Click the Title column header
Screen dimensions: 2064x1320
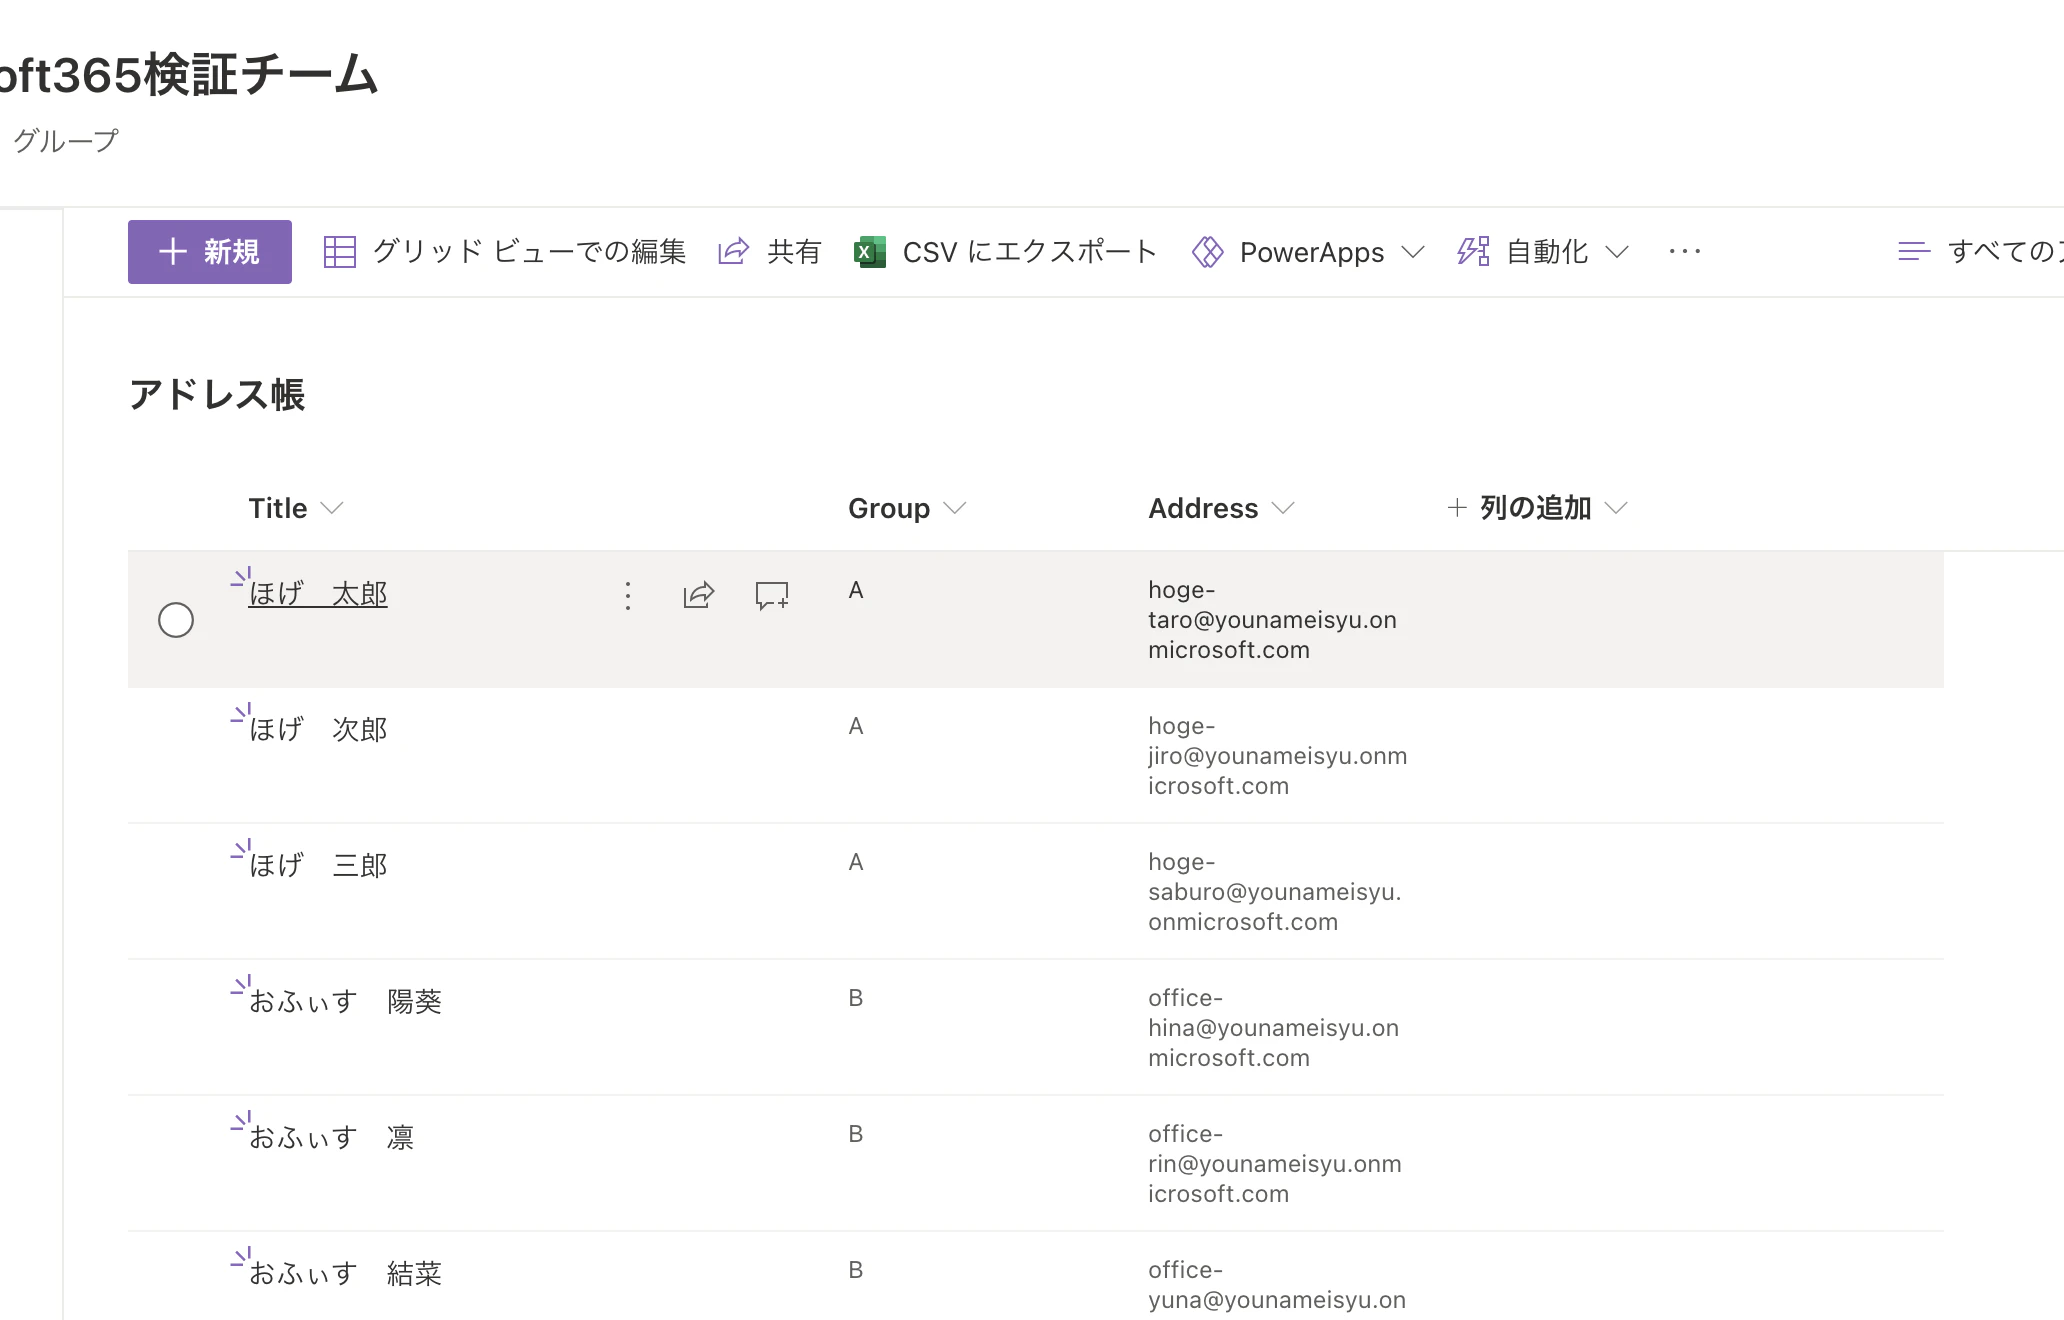[278, 508]
